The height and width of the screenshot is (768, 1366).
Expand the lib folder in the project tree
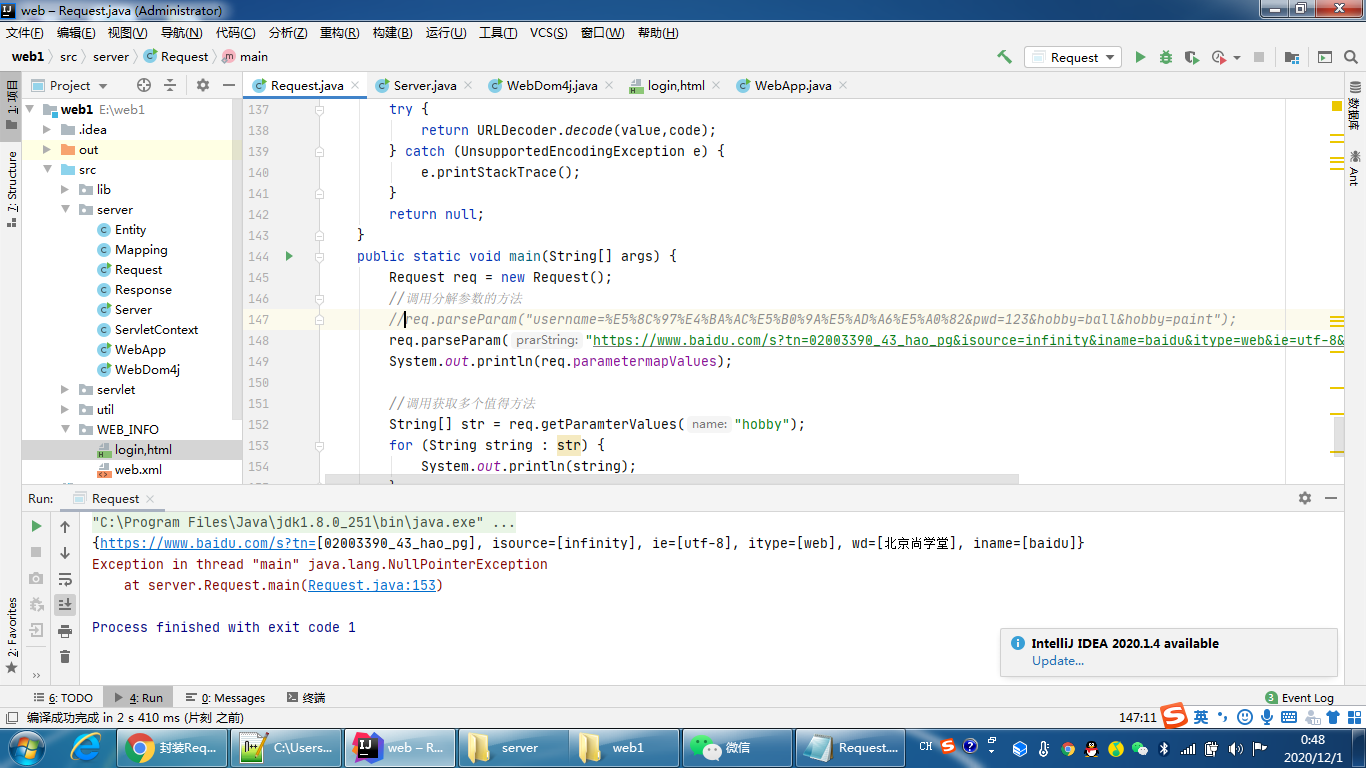click(x=65, y=189)
